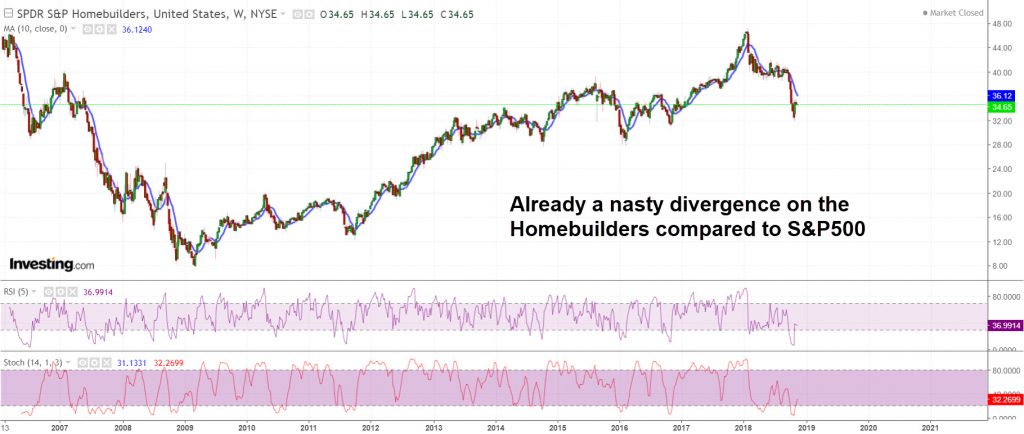This screenshot has height=434, width=1024.
Task: Open the MA indicator settings gear
Action: pyautogui.click(x=99, y=29)
